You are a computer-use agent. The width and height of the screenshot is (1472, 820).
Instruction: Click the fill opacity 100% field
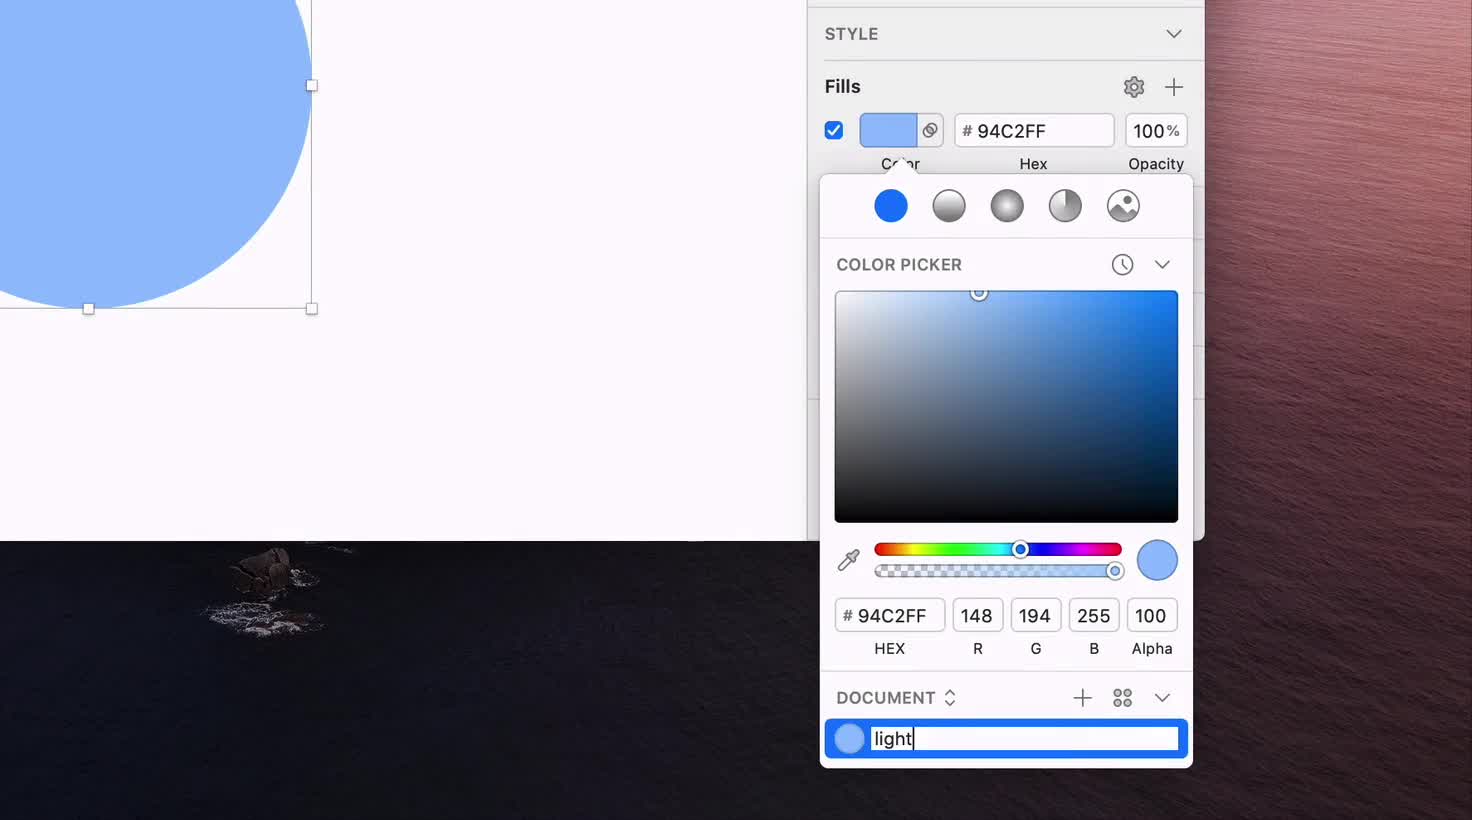tap(1156, 130)
